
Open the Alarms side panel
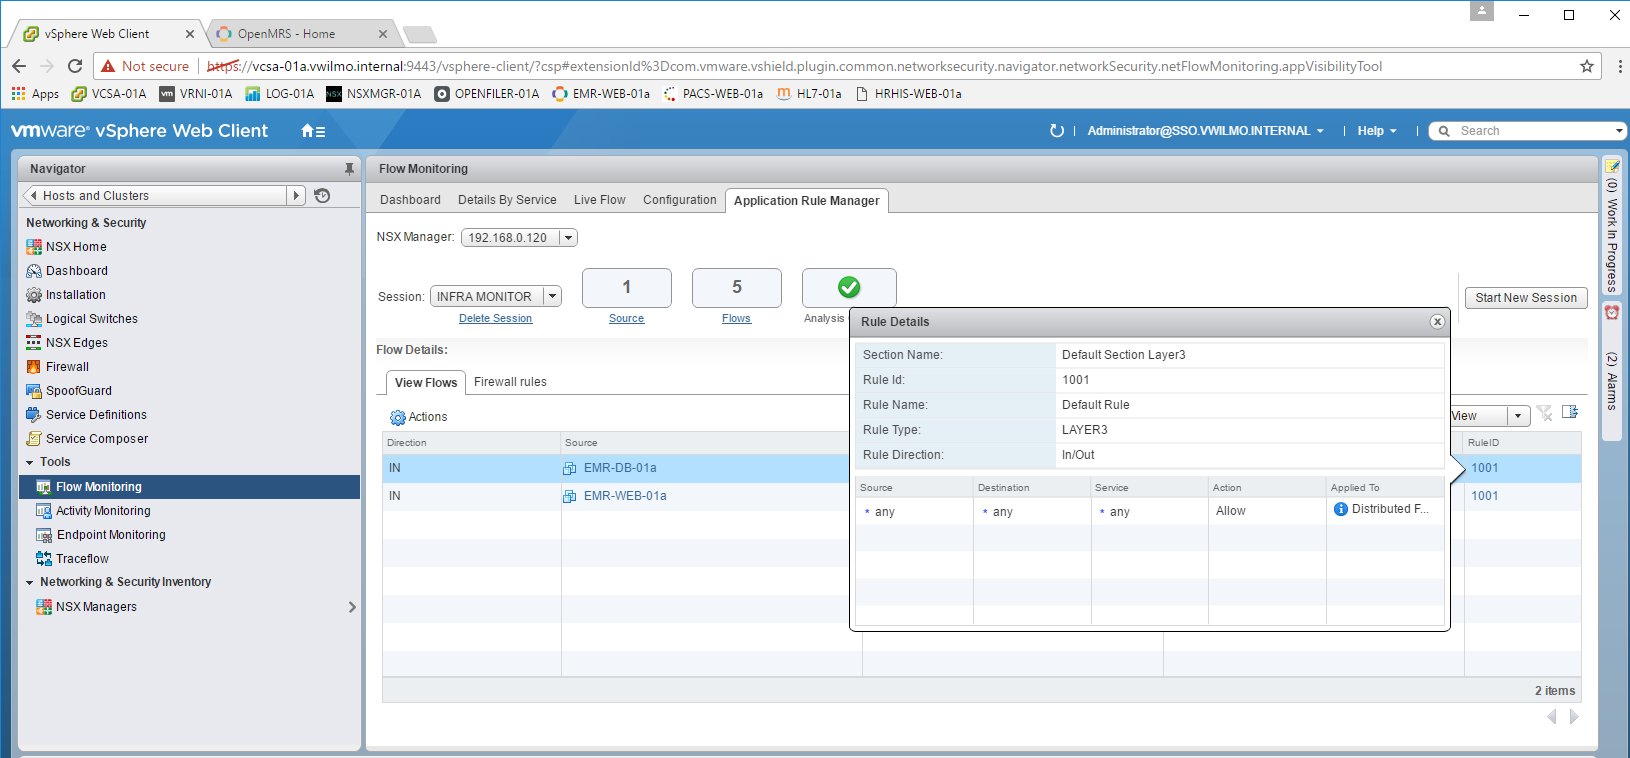[x=1612, y=372]
